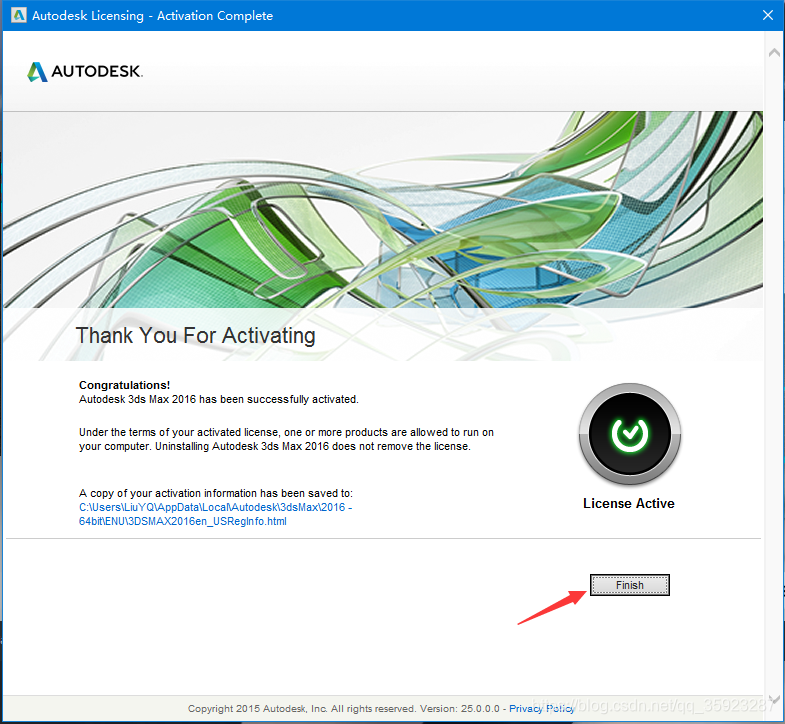785x724 pixels.
Task: Click the green License Active checkmark icon
Action: tap(629, 433)
